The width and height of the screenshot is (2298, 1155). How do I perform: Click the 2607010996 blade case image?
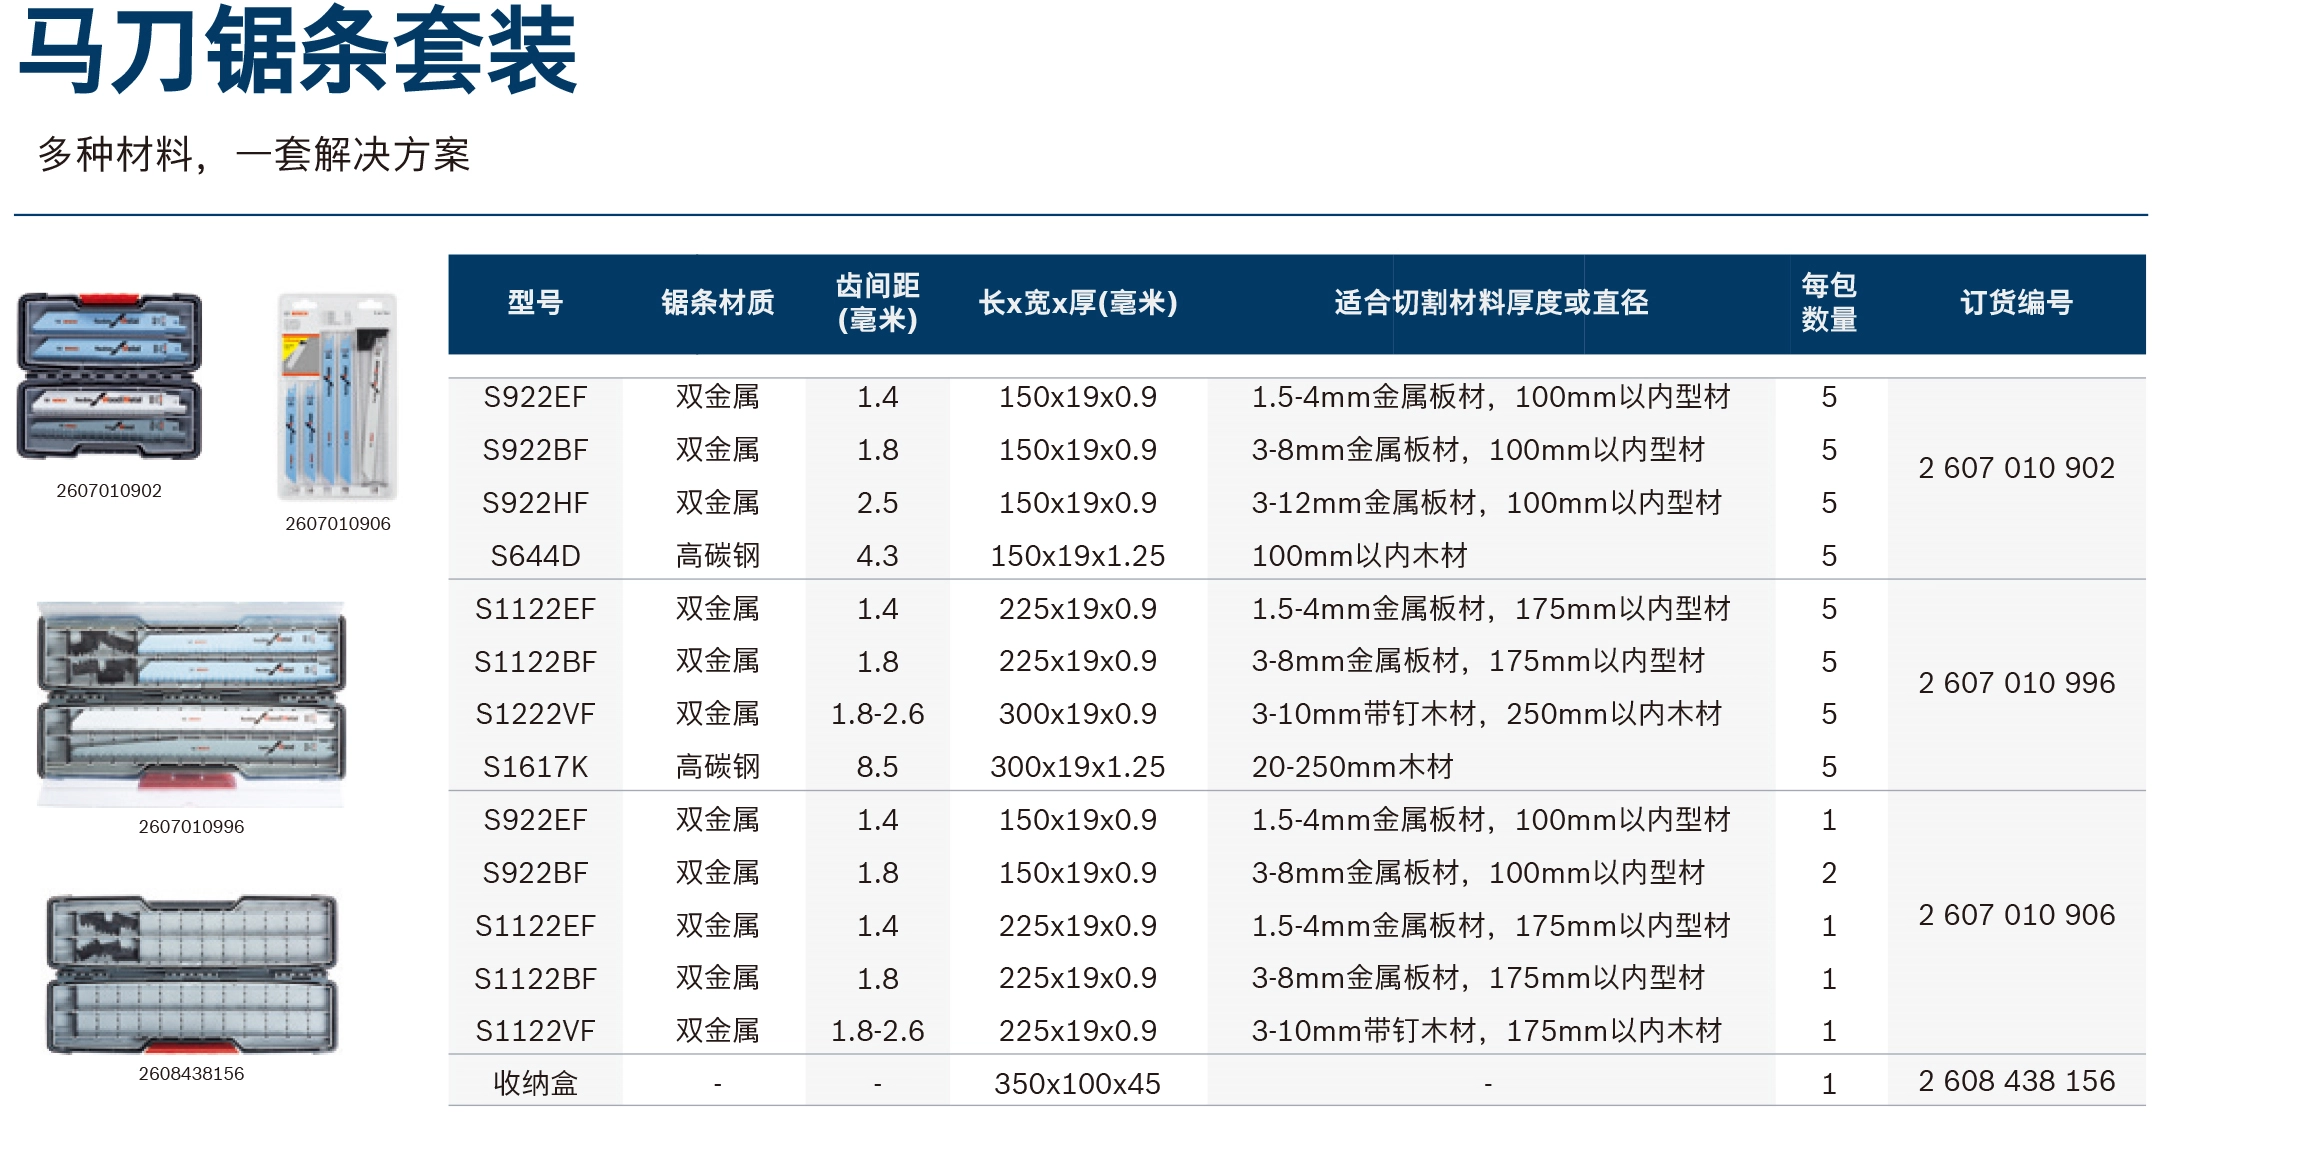(x=191, y=703)
